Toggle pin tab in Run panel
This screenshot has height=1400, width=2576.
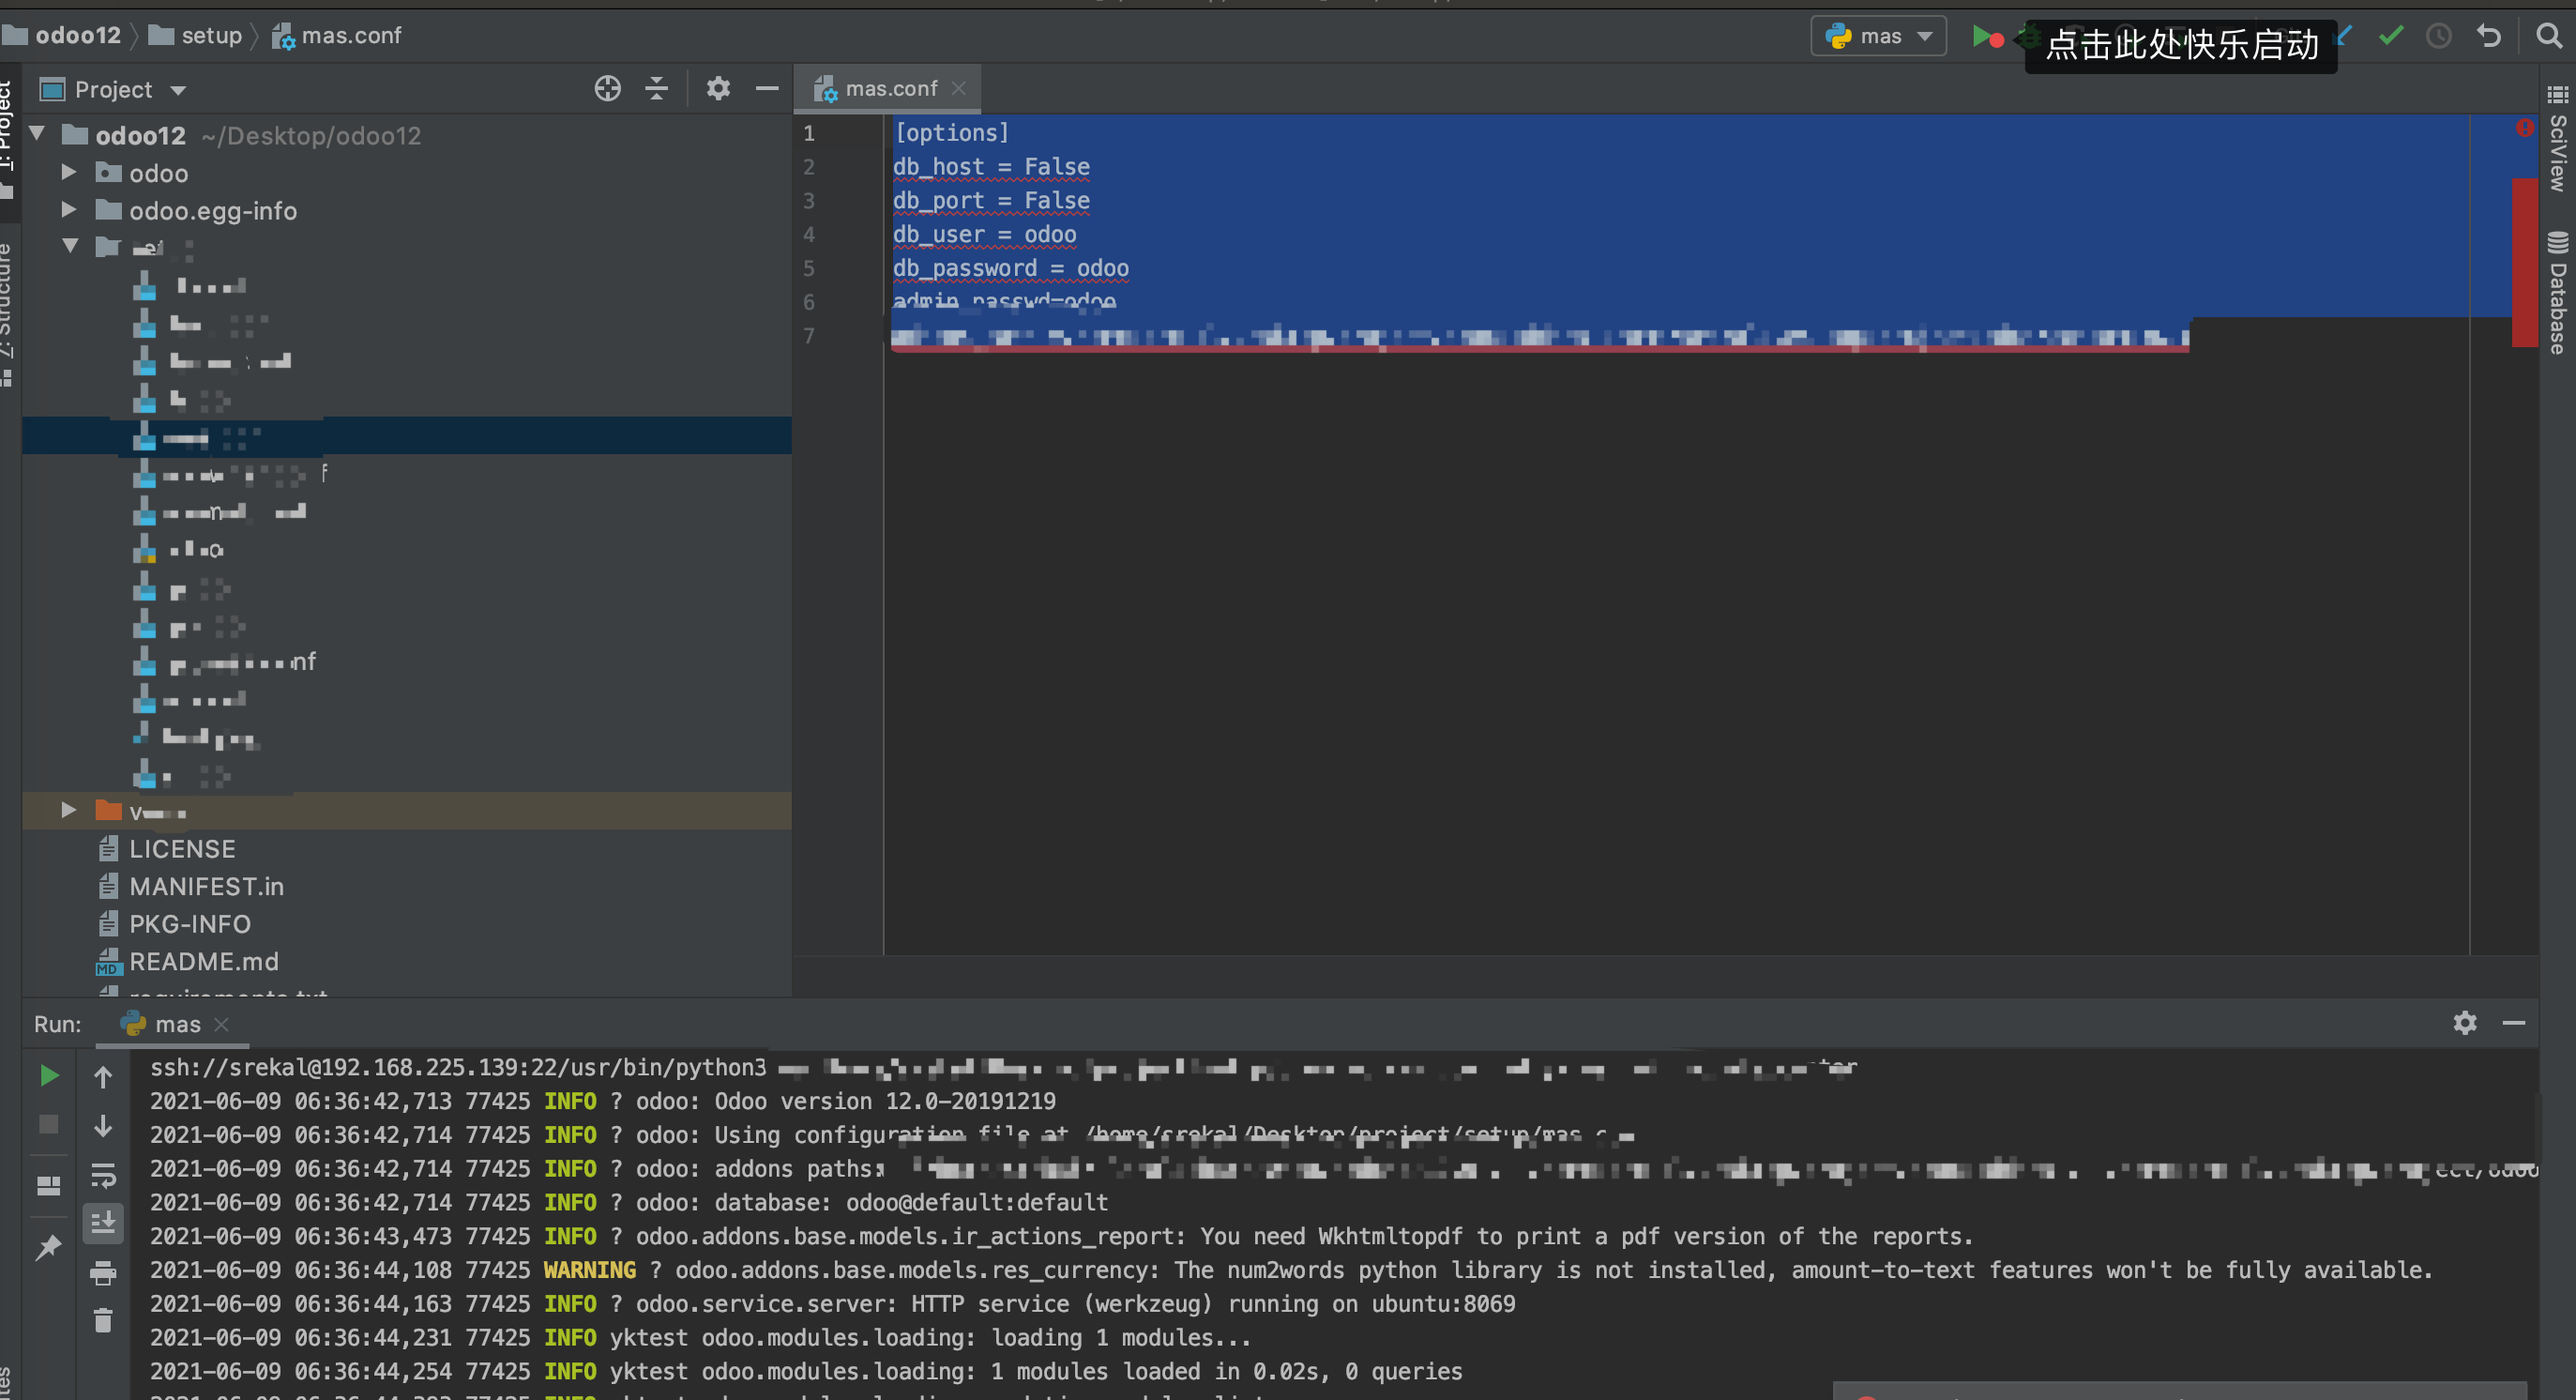(x=48, y=1247)
